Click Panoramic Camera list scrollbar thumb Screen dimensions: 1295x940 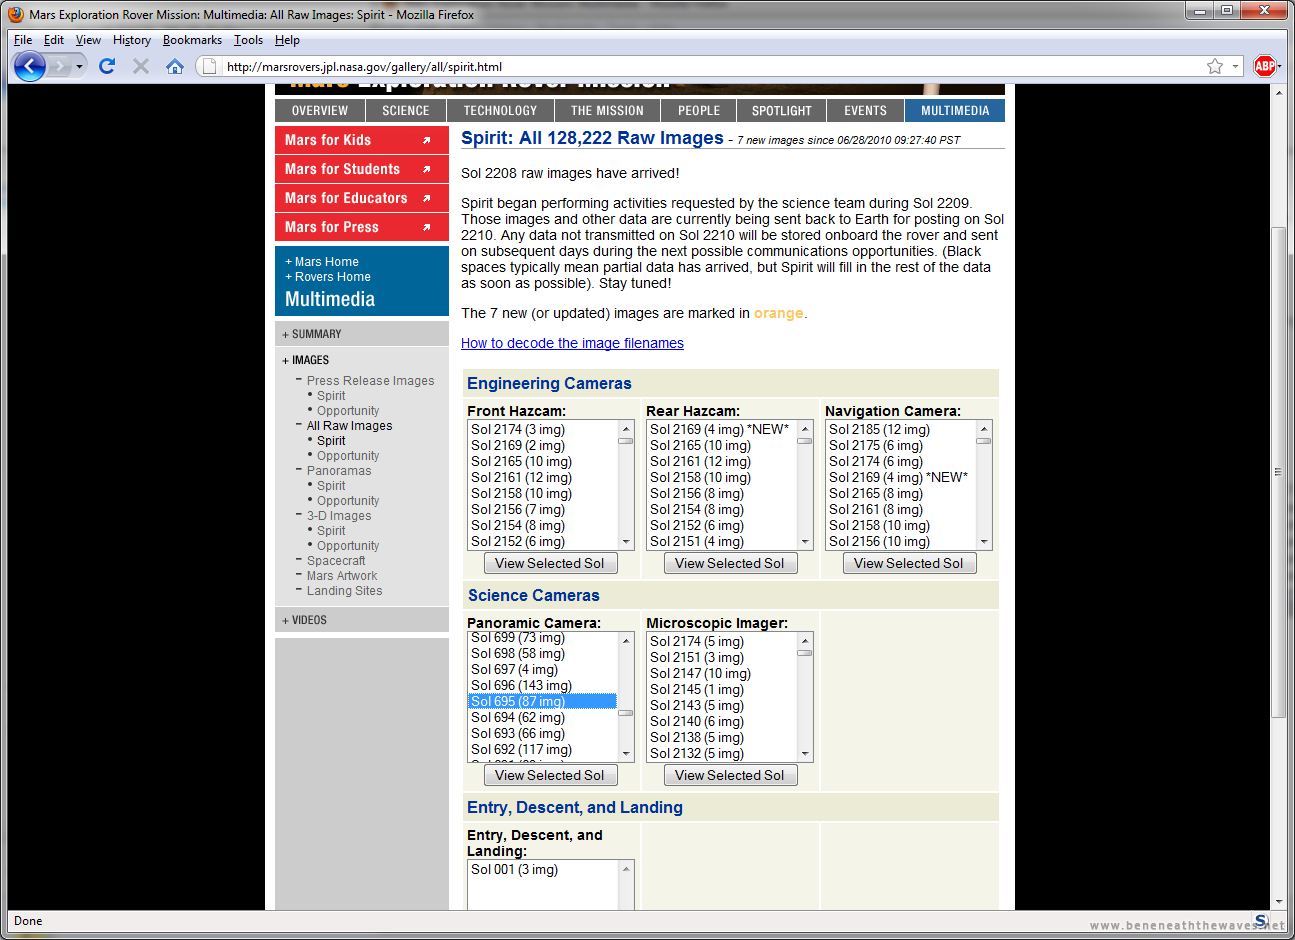click(x=626, y=713)
